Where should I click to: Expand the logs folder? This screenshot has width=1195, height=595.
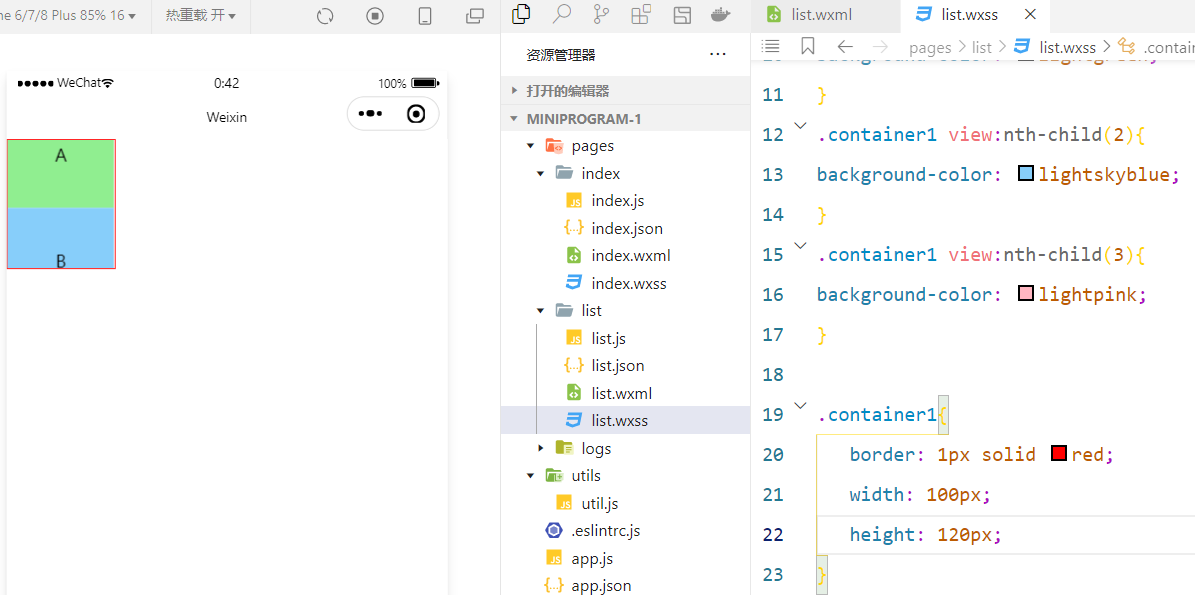pos(541,448)
